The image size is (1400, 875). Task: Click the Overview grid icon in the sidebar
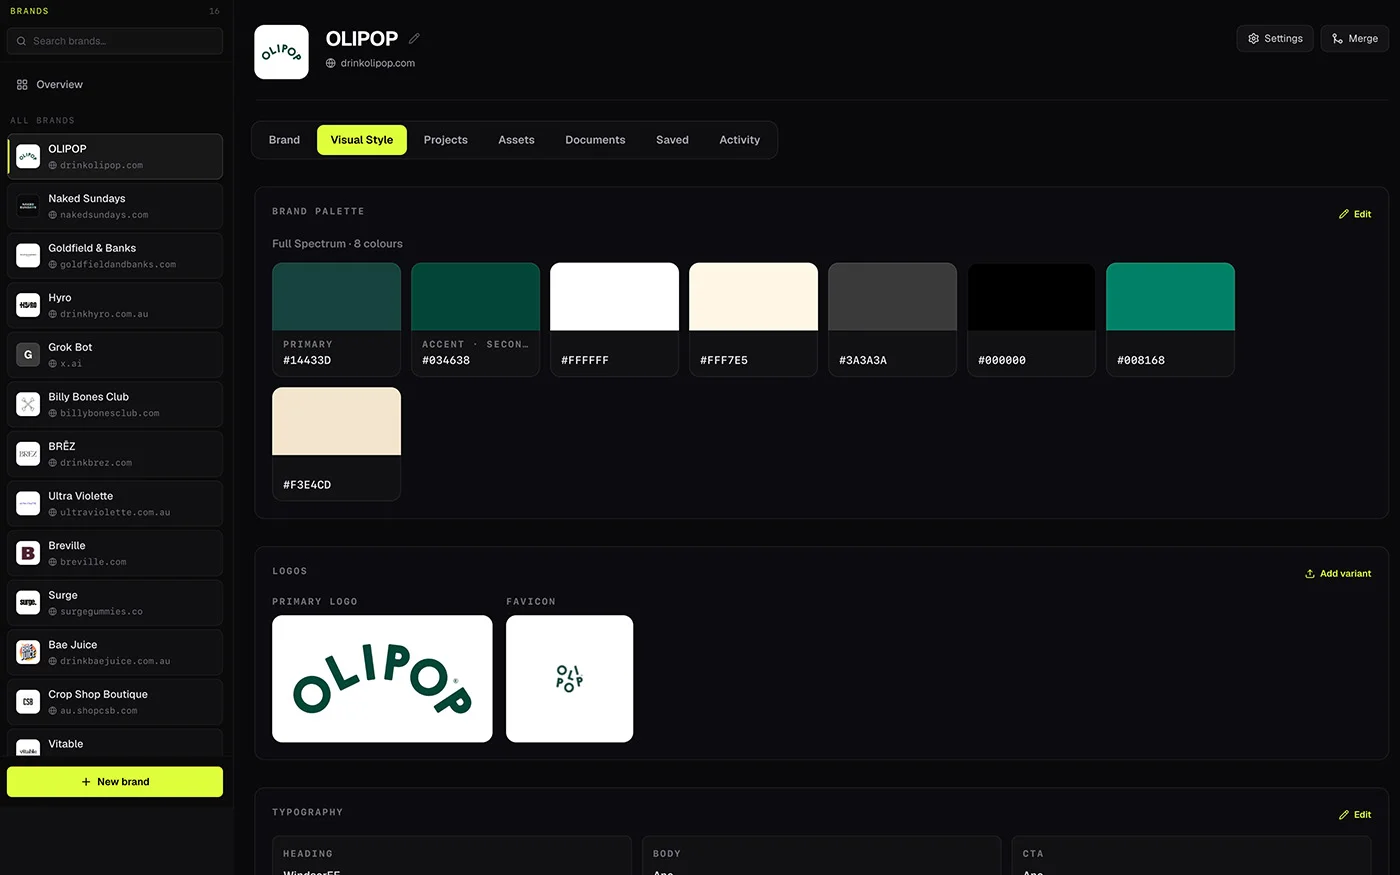click(22, 85)
